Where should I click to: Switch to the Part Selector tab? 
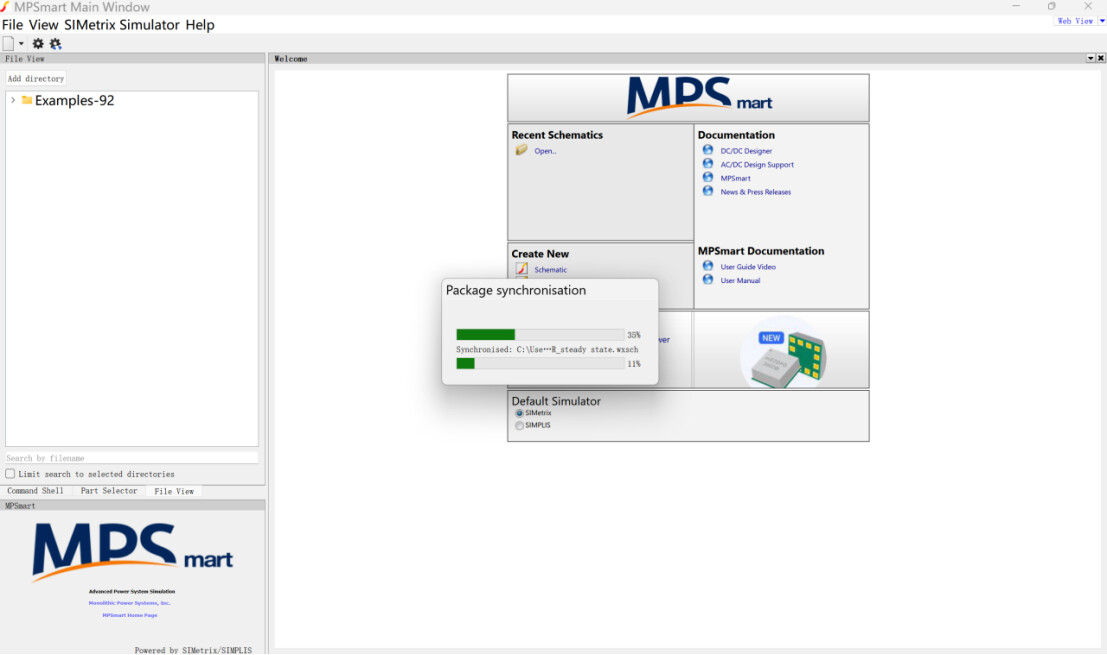coord(109,491)
